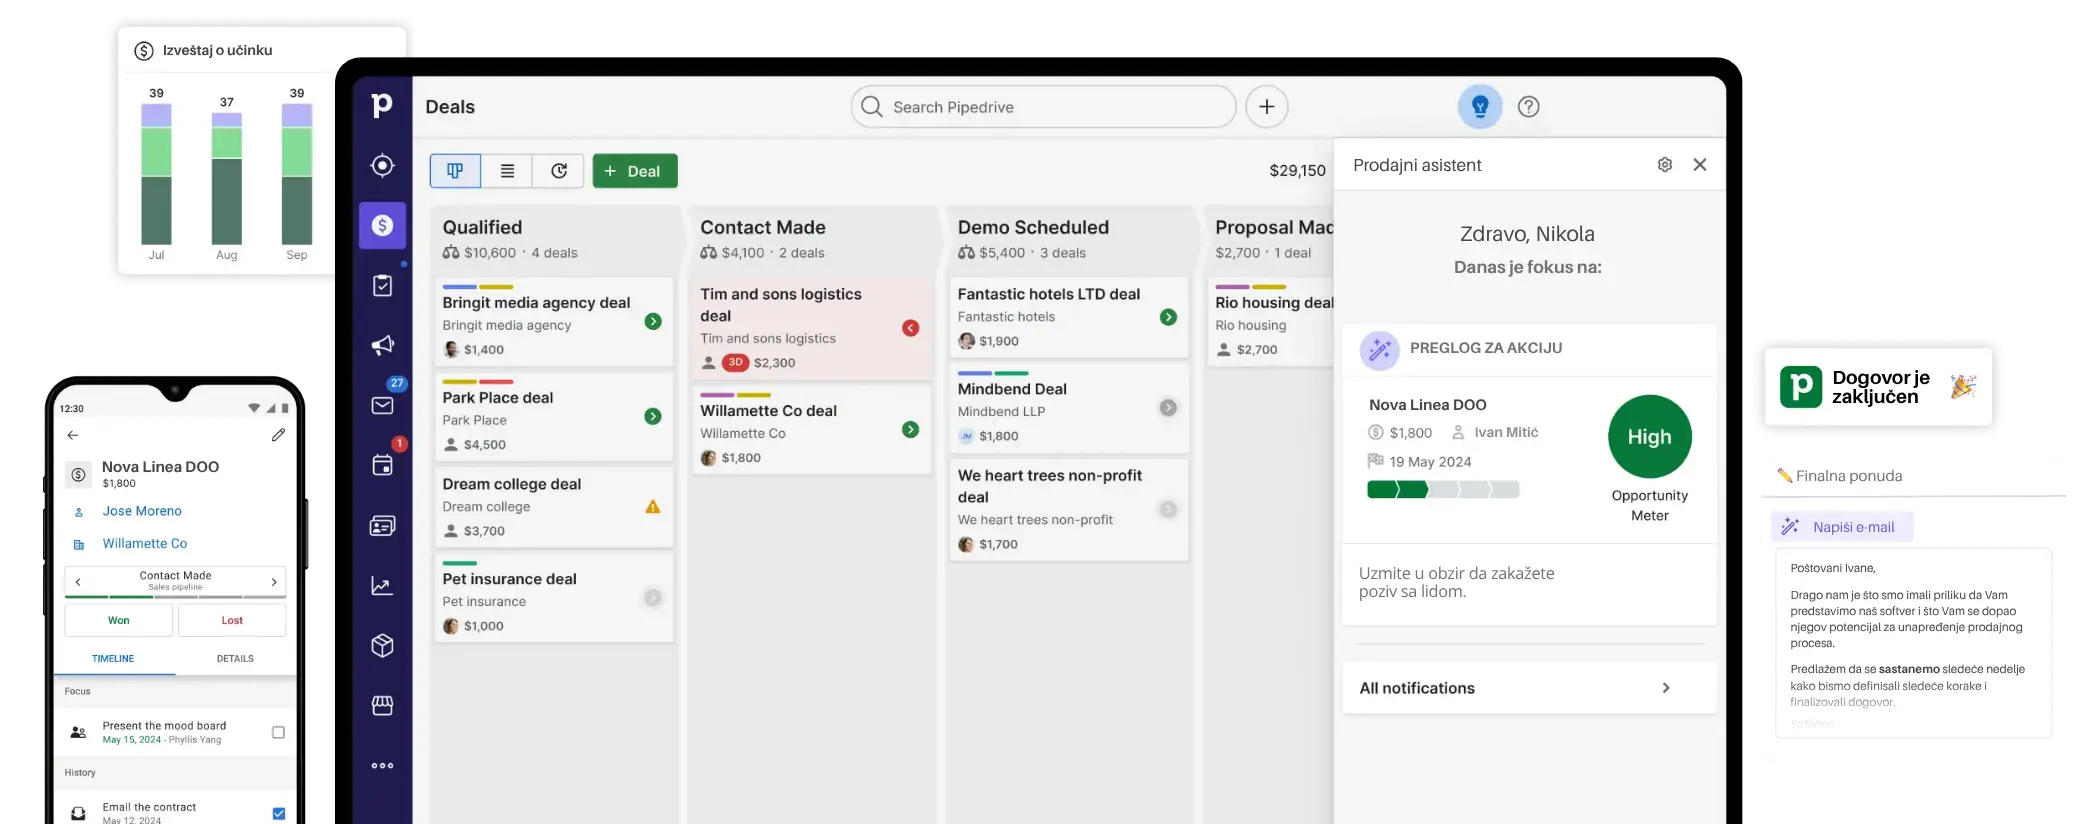Open the Deals dollar icon in sidebar

(382, 225)
